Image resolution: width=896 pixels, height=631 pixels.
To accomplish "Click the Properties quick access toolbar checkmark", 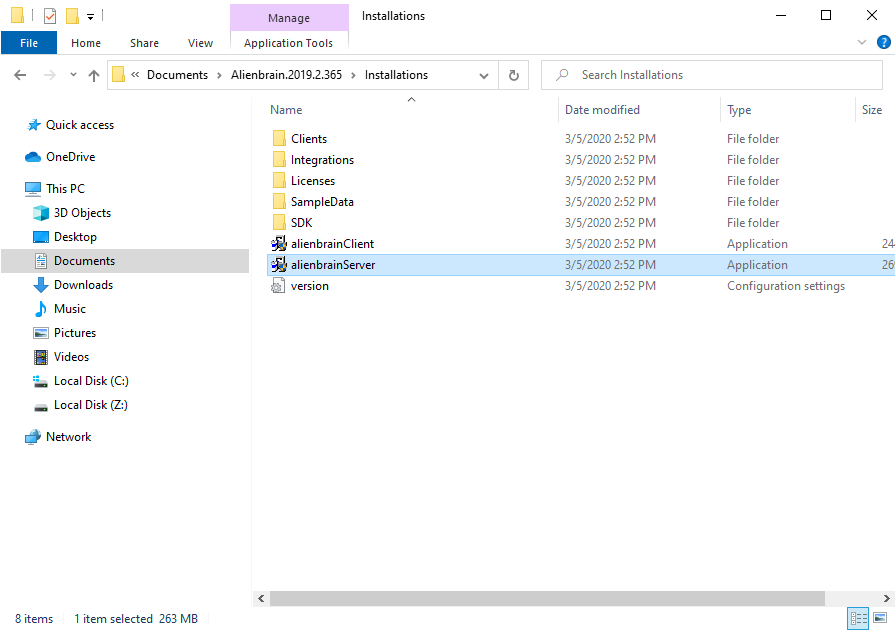I will [x=50, y=16].
